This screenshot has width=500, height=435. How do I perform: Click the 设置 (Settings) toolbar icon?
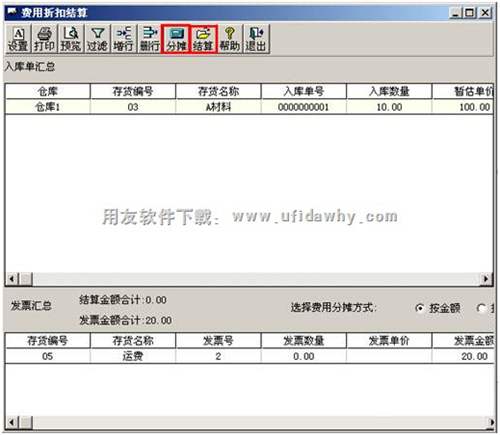18,39
